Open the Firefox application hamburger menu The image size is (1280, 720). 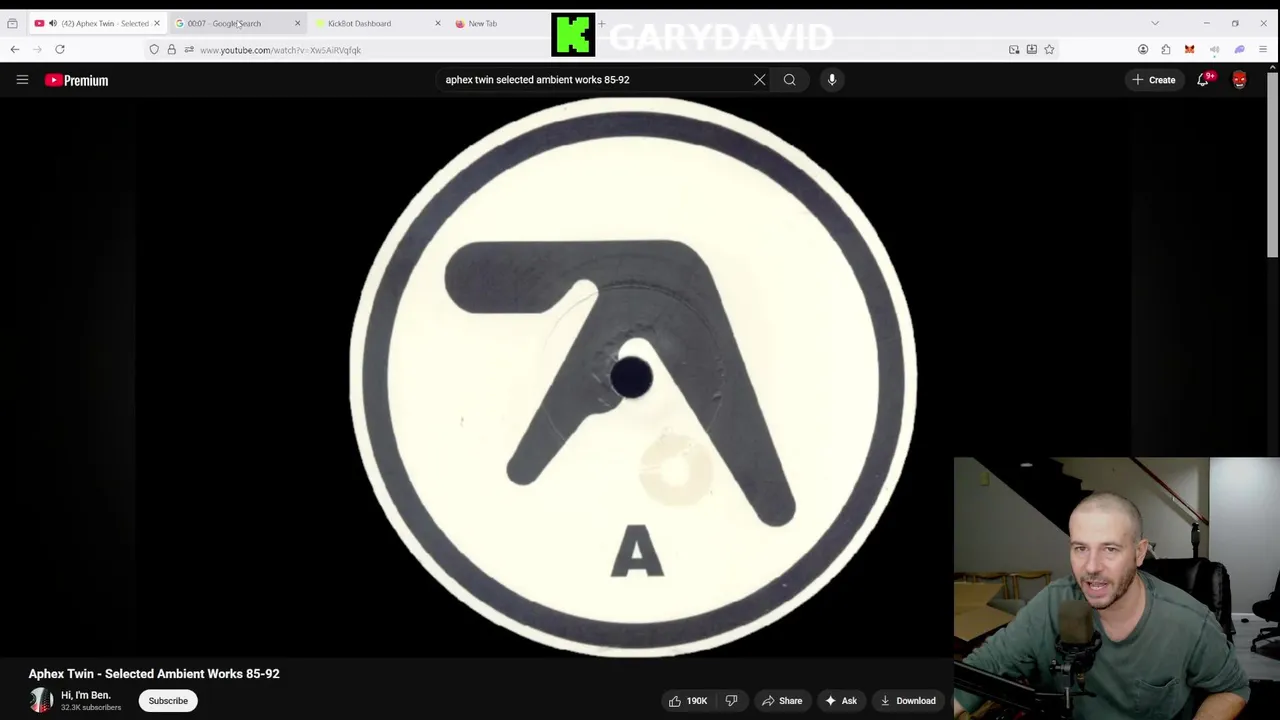[1263, 49]
